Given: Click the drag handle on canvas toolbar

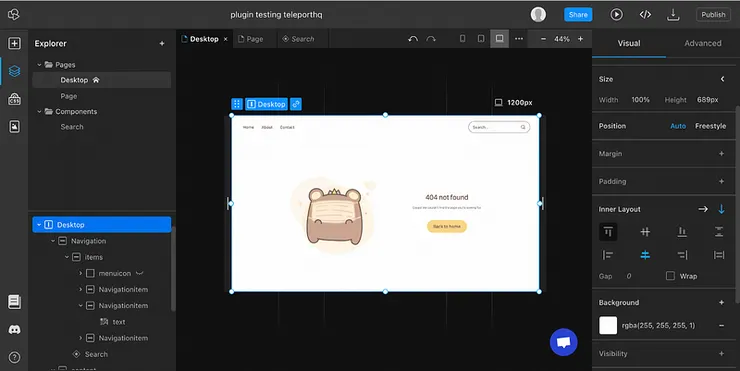Looking at the screenshot, I should pyautogui.click(x=237, y=104).
